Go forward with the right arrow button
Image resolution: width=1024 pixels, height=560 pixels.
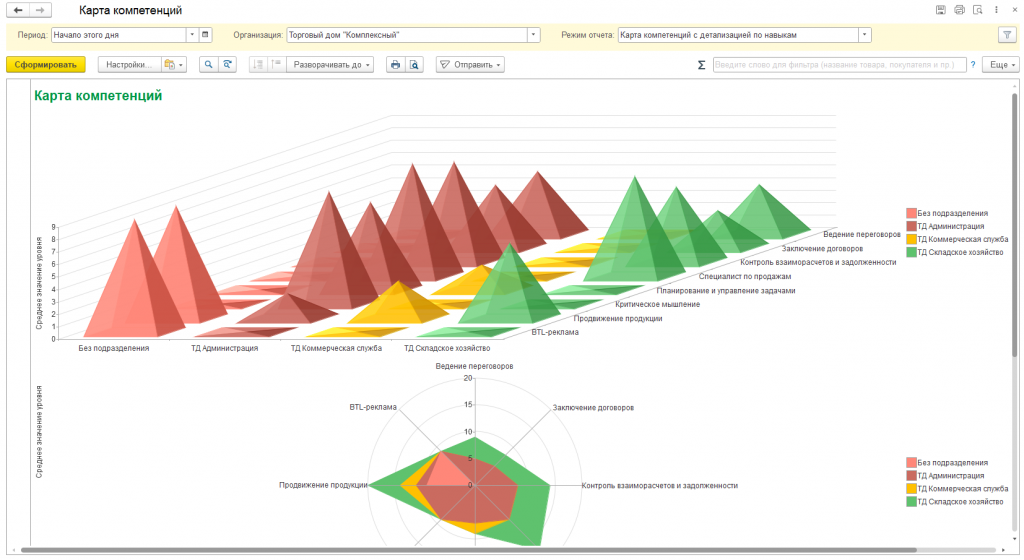40,10
